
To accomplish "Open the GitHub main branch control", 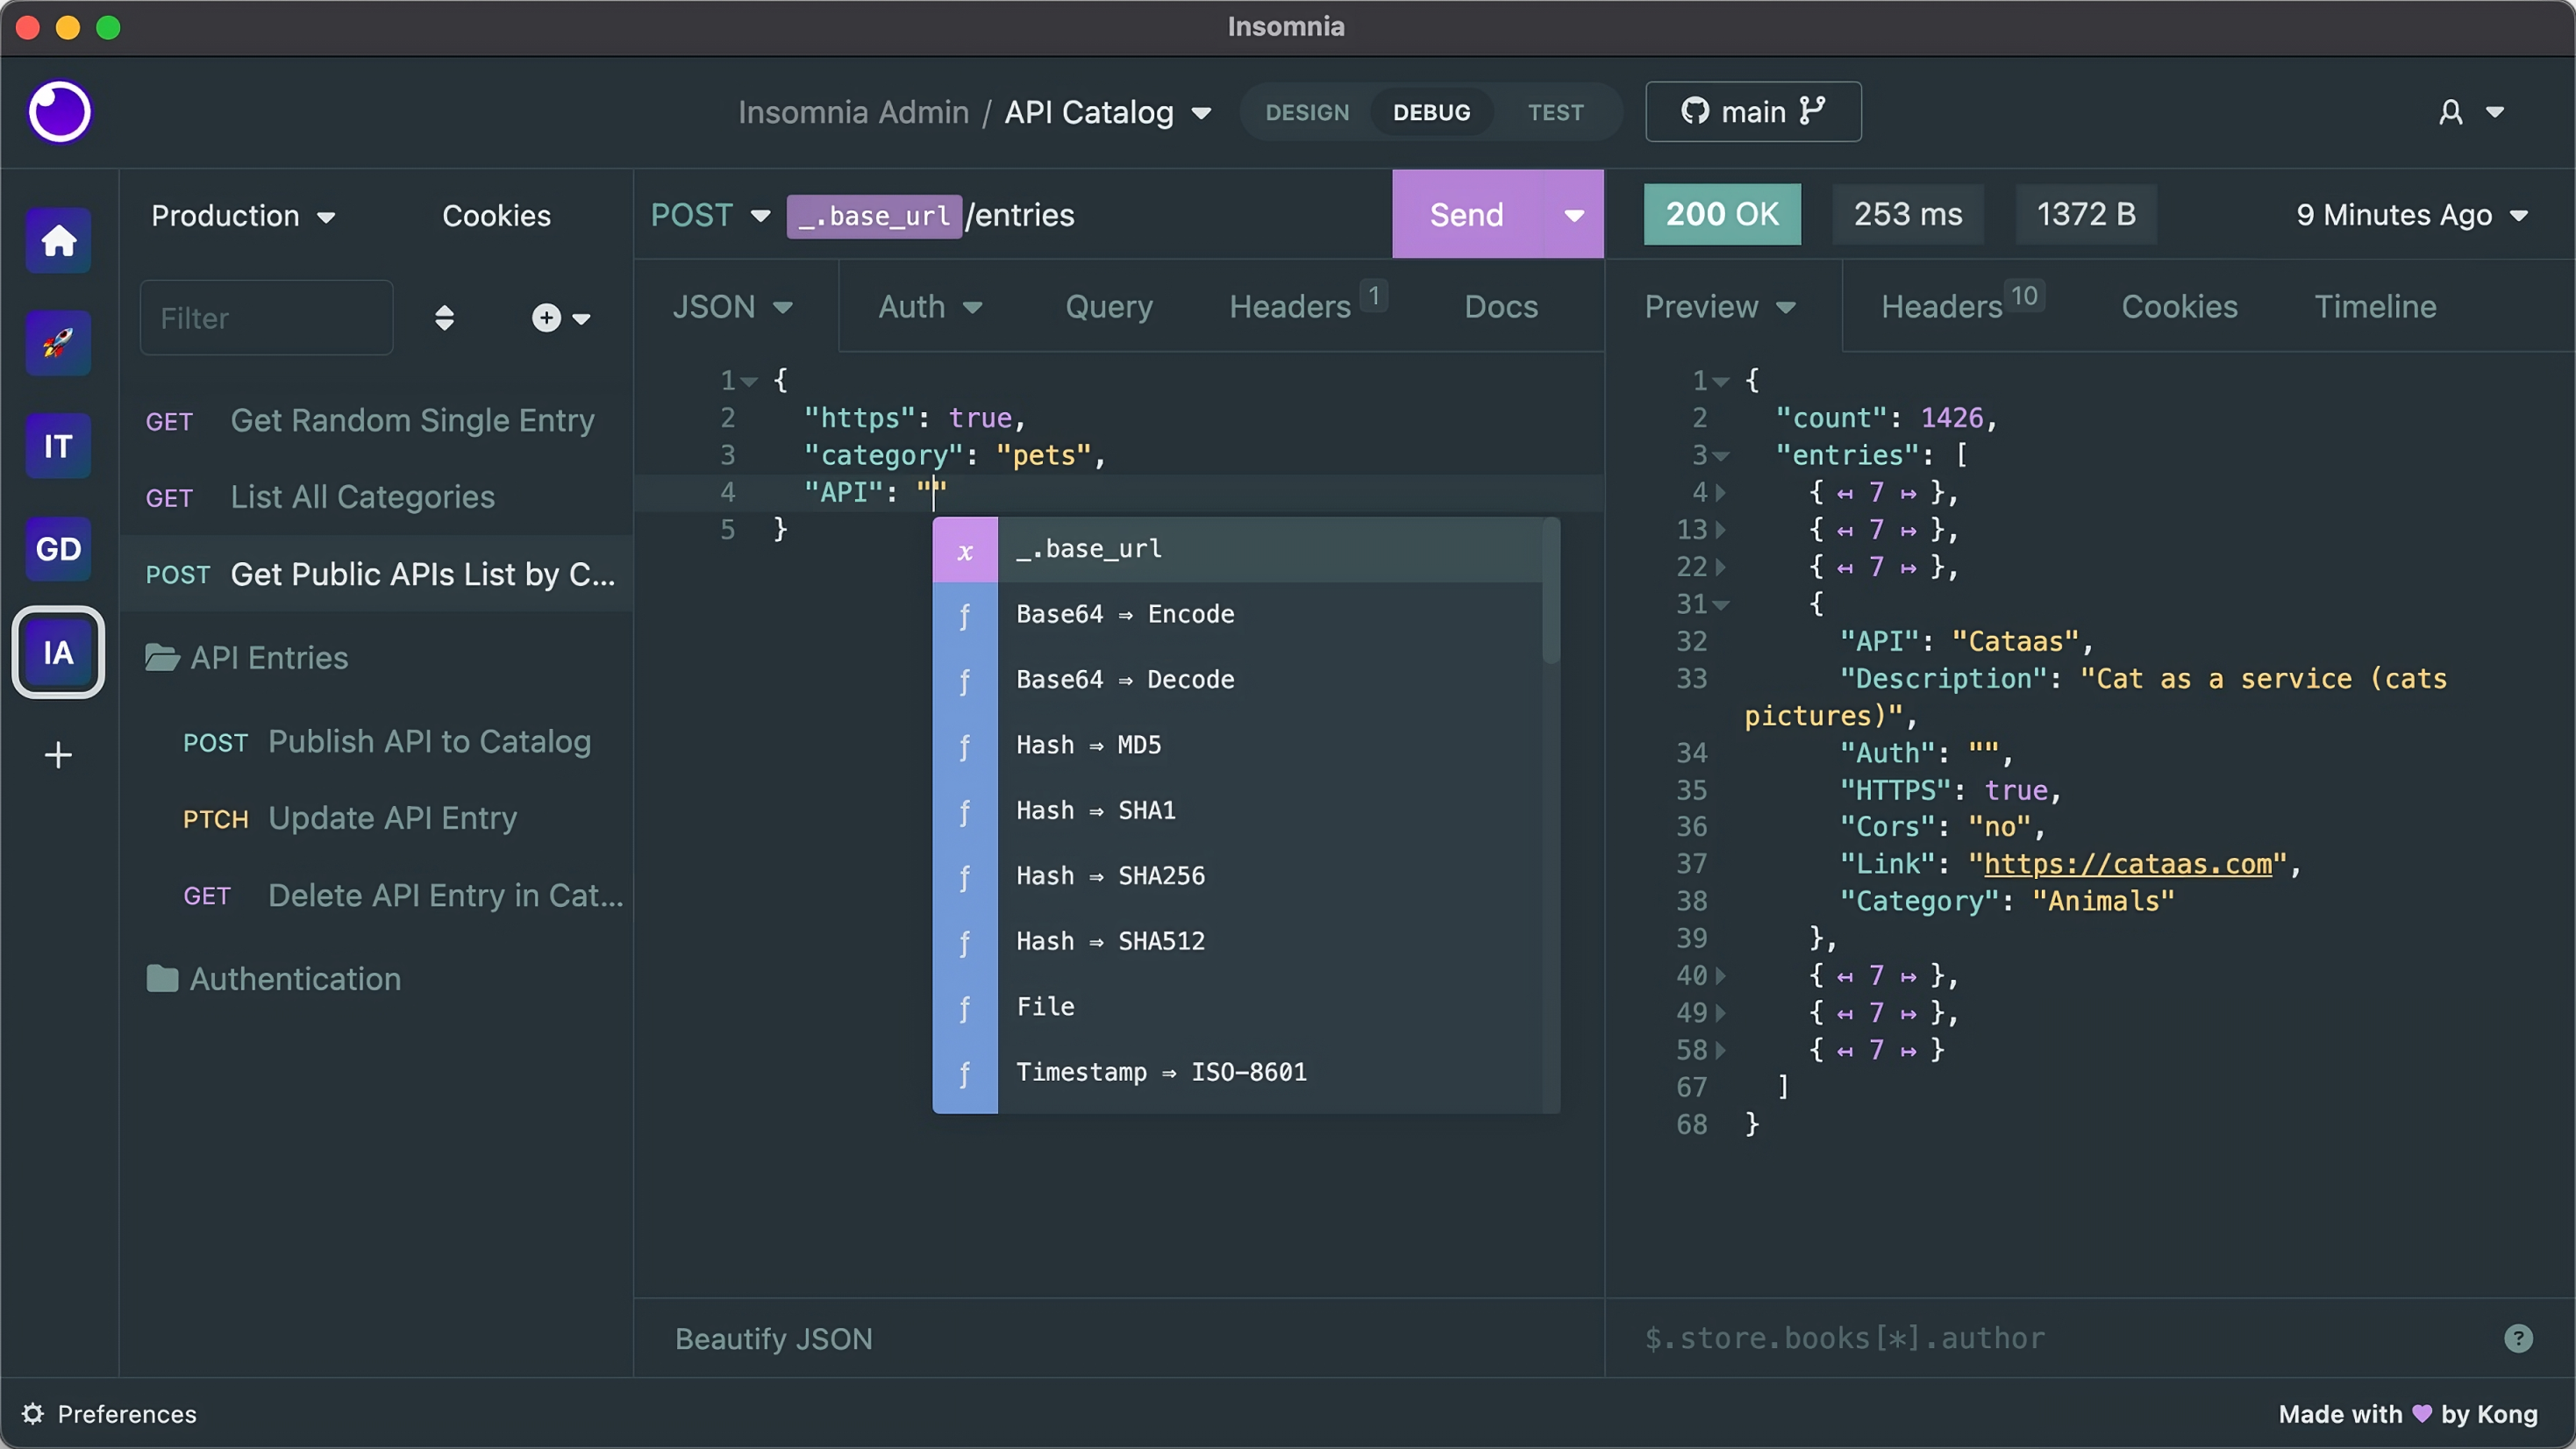I will (1752, 111).
